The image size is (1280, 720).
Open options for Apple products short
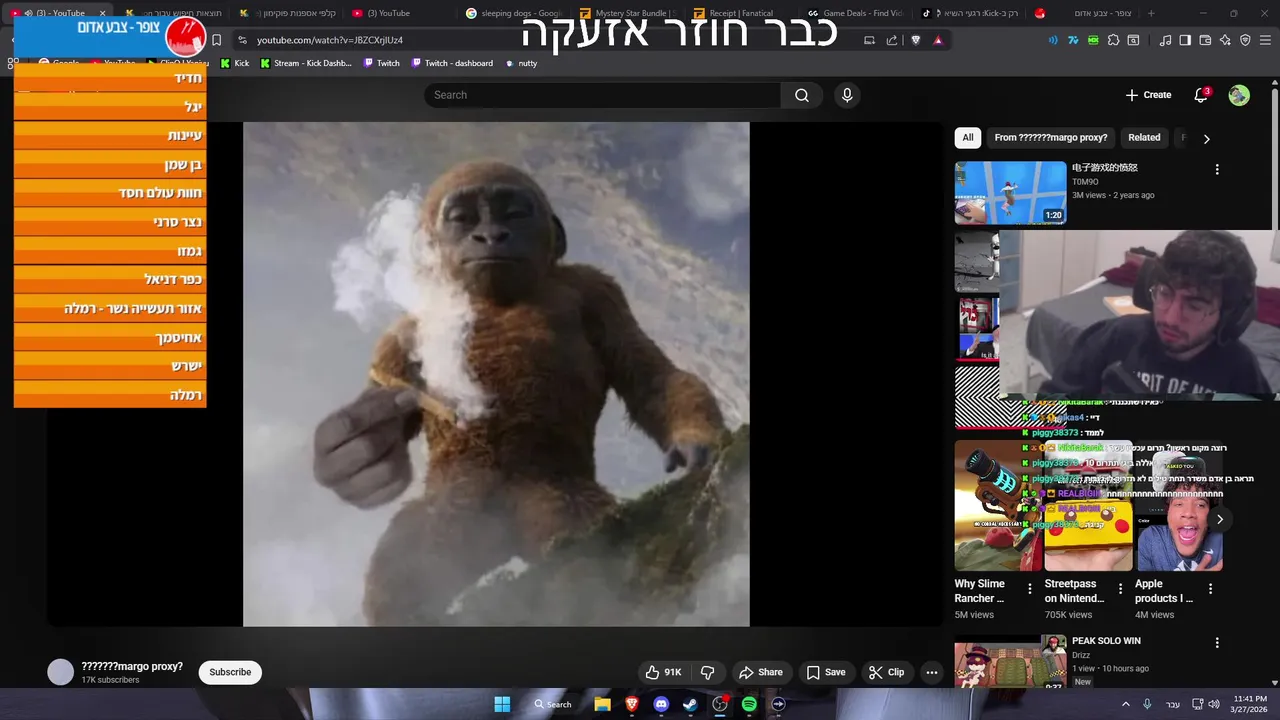[x=1210, y=589]
